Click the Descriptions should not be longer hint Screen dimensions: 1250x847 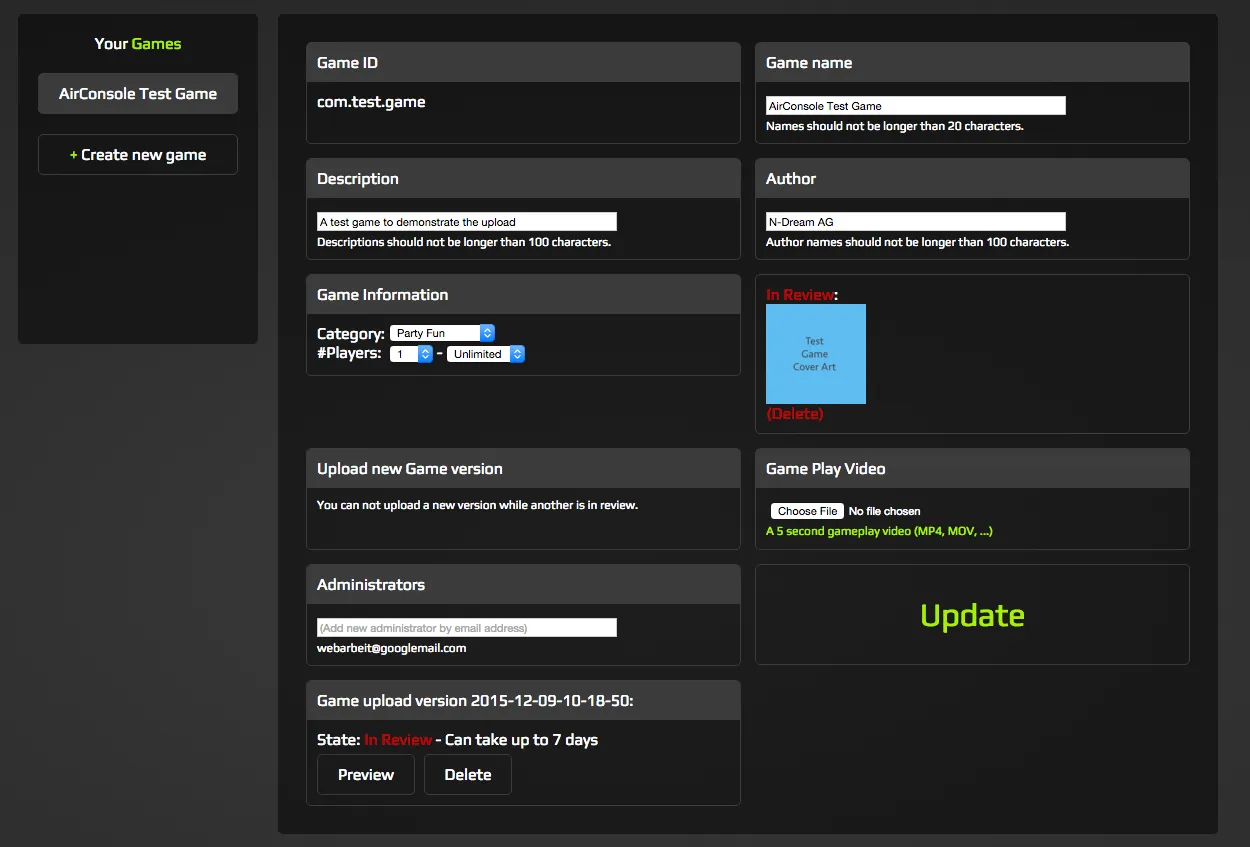(464, 242)
